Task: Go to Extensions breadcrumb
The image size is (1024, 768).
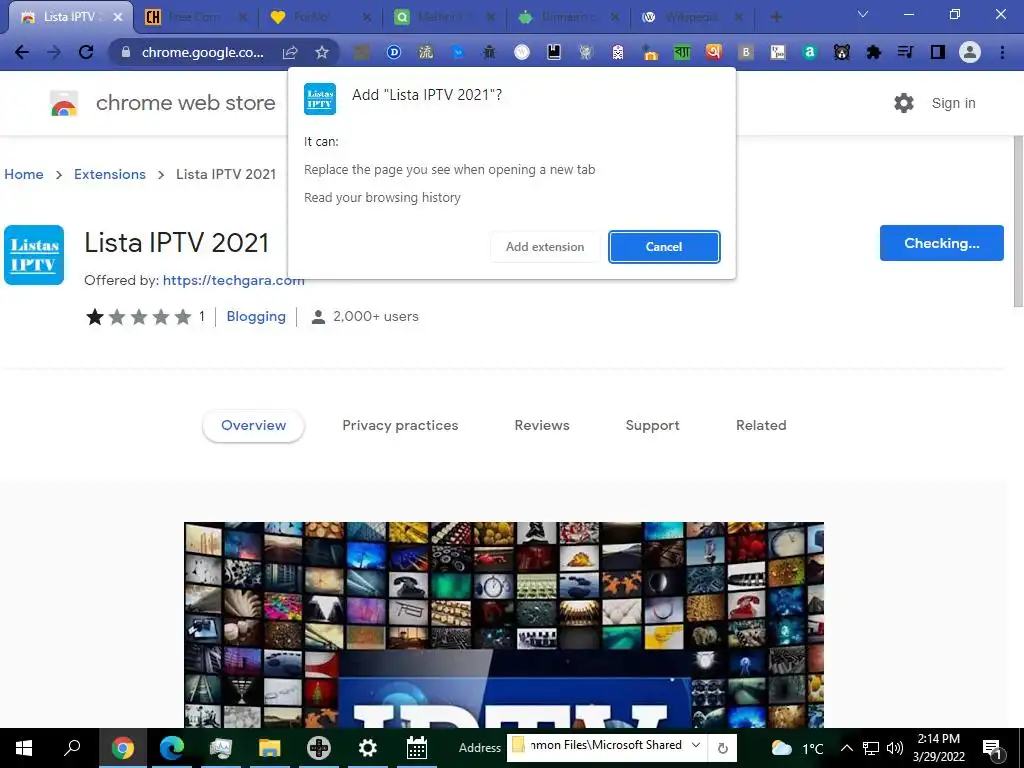Action: [x=110, y=174]
